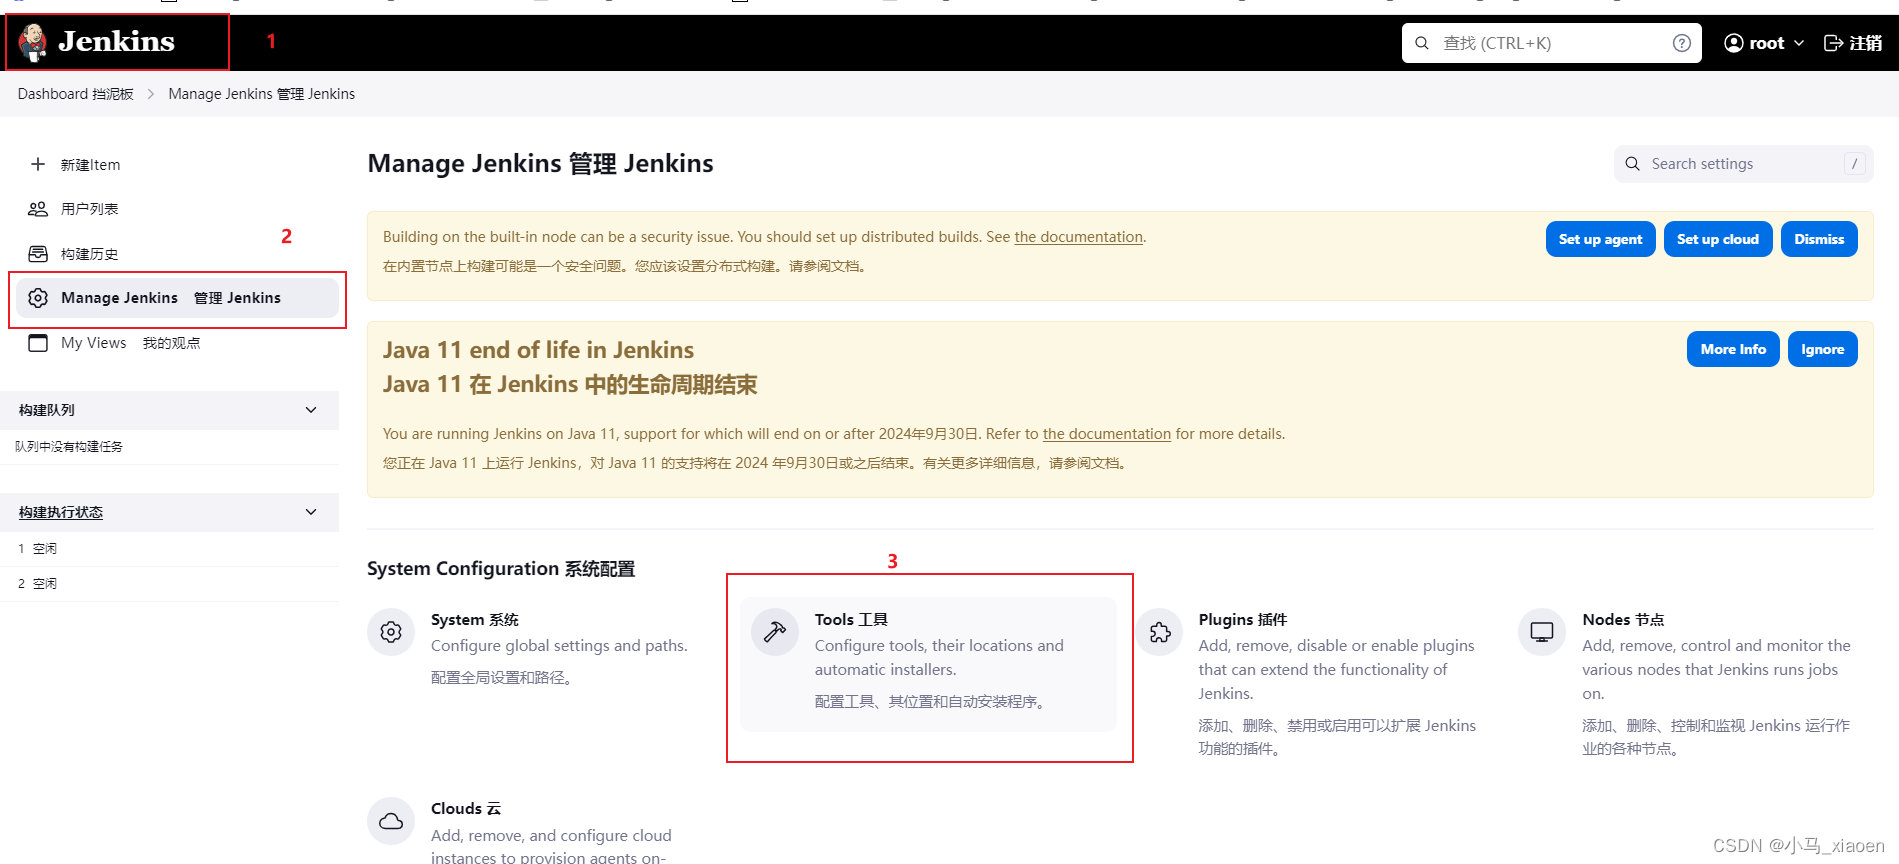Viewport: 1899px width, 864px height.
Task: Click the logout arrow icon
Action: 1833,43
